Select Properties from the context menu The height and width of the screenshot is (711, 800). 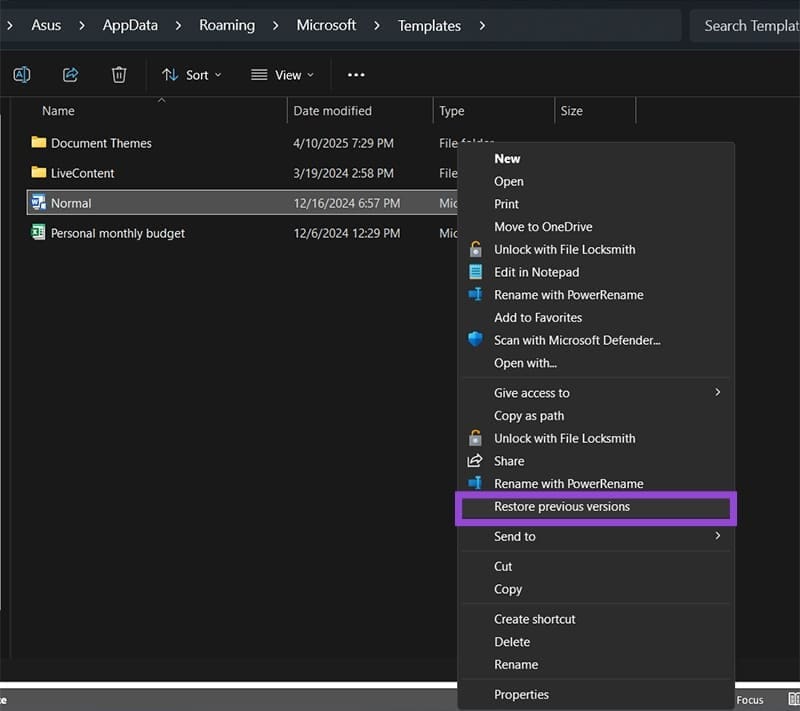click(x=521, y=694)
